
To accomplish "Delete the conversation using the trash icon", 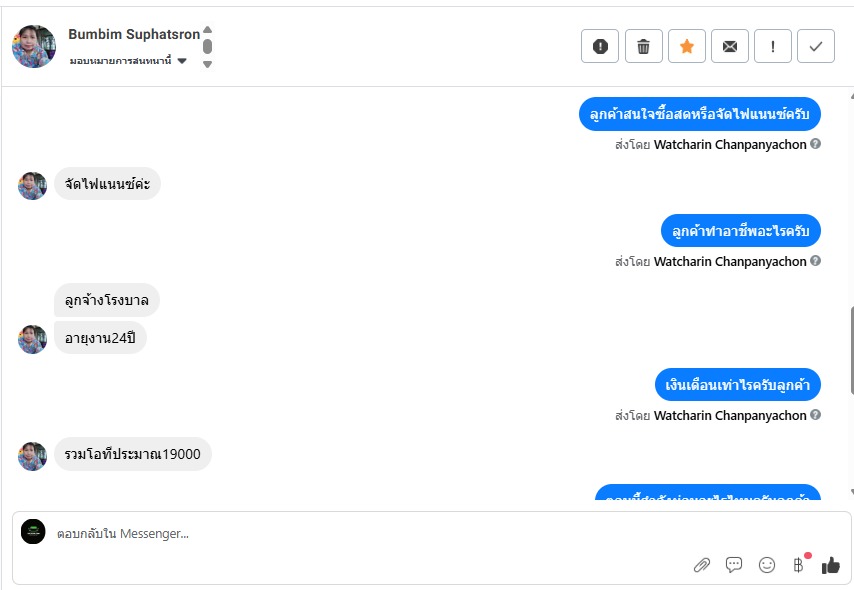I will click(643, 46).
